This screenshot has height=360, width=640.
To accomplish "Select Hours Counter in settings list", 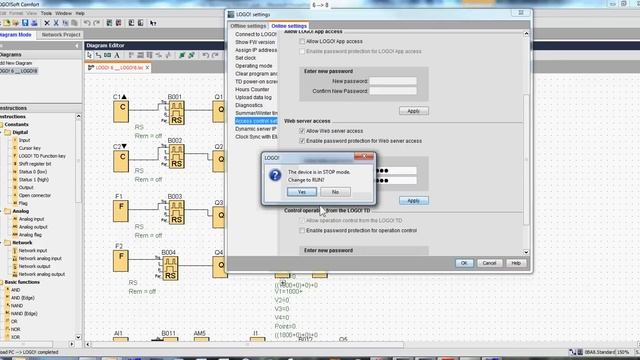I will click(x=252, y=89).
